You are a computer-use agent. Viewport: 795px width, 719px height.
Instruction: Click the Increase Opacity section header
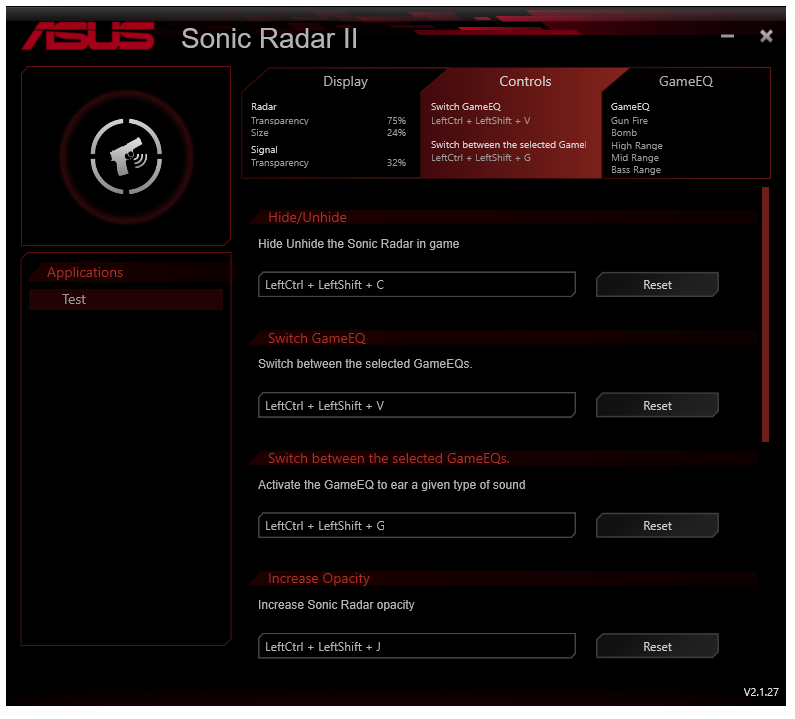click(318, 579)
